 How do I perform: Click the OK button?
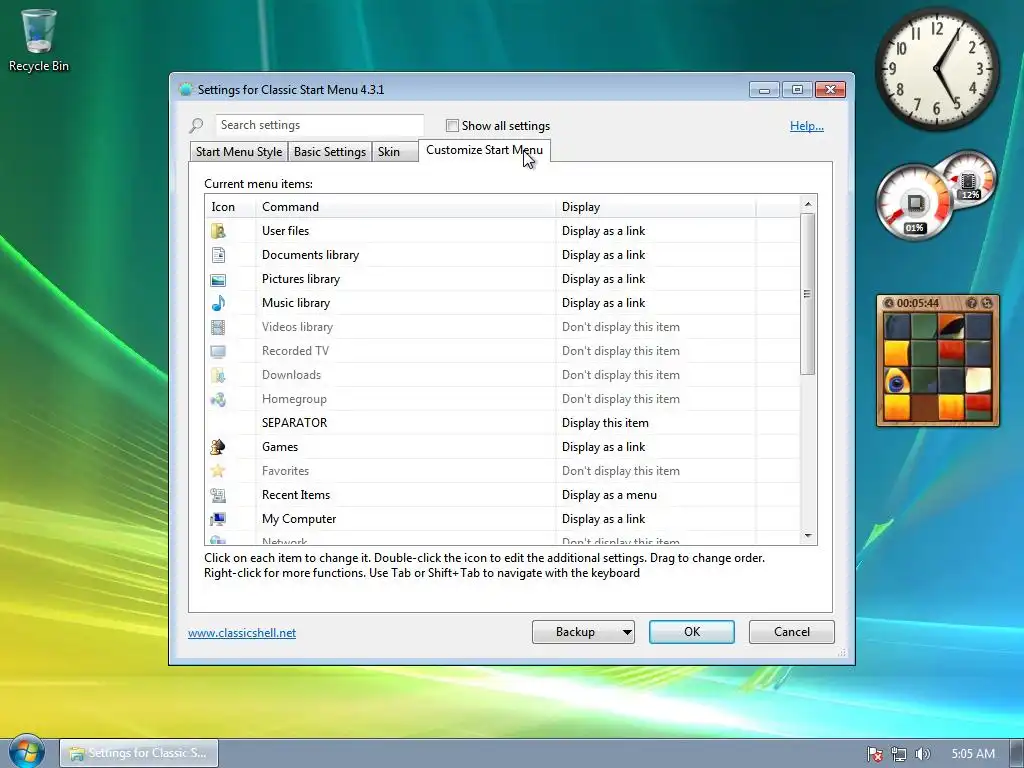click(692, 632)
